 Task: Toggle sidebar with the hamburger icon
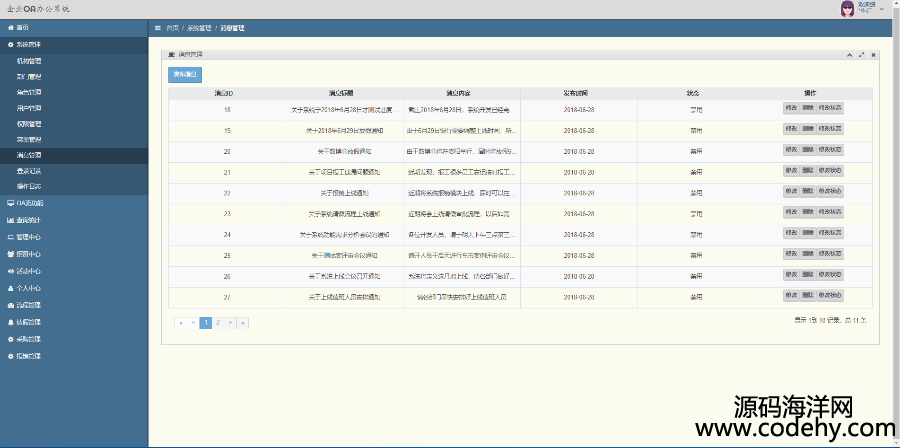[158, 28]
